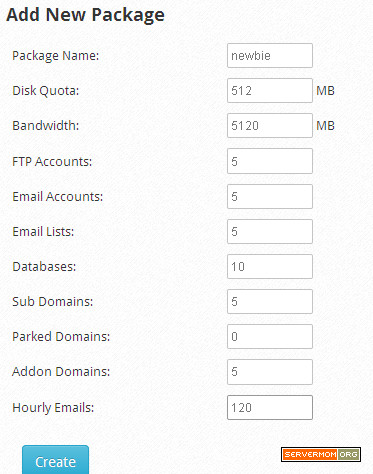
Task: Click the Addon Domains input field
Action: pos(270,372)
